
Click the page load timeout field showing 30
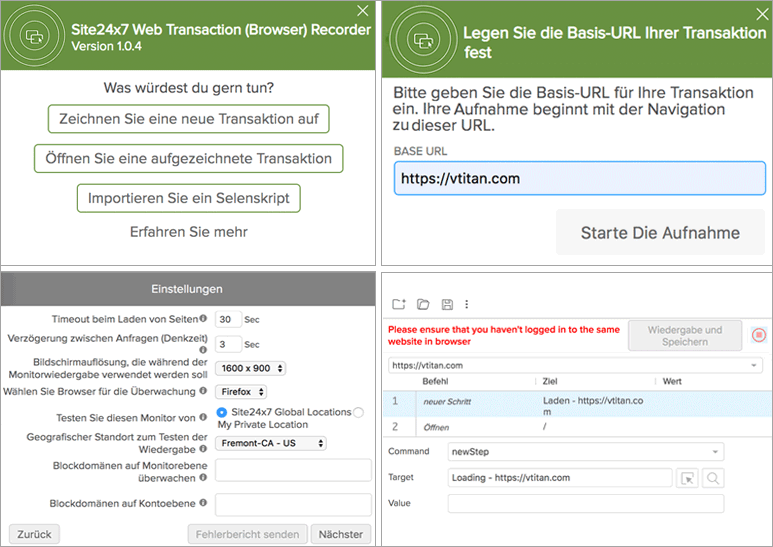pyautogui.click(x=228, y=319)
